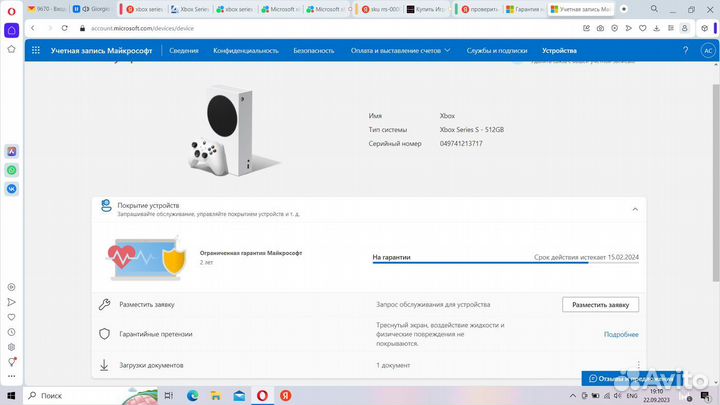Show hidden system tray icons chevron
The width and height of the screenshot is (720, 405).
point(573,395)
